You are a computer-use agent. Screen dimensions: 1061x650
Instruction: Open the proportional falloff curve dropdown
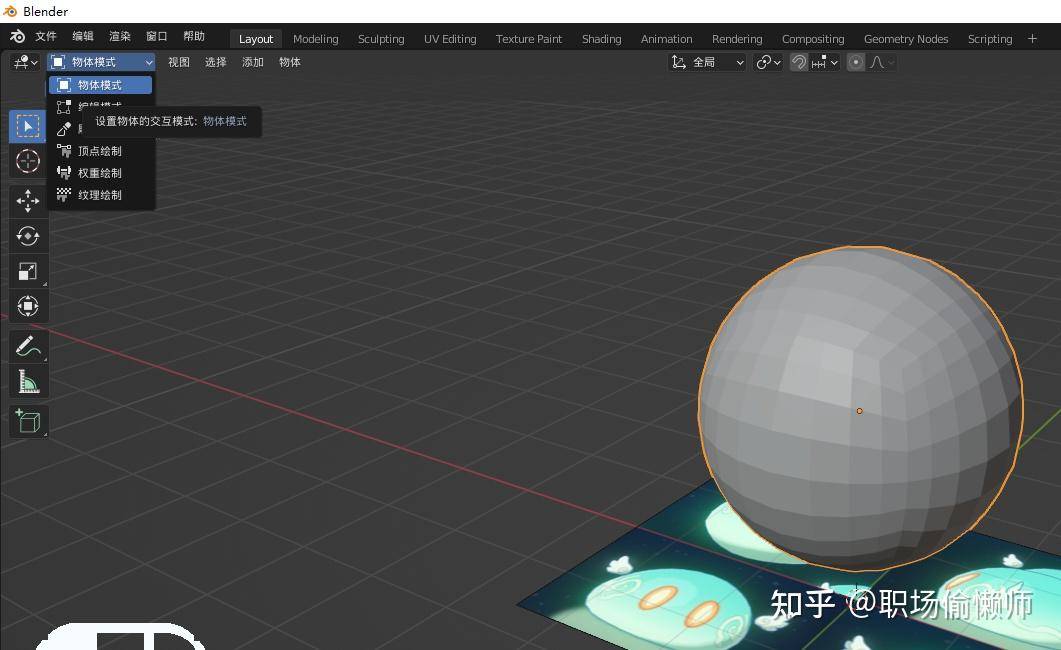[882, 62]
